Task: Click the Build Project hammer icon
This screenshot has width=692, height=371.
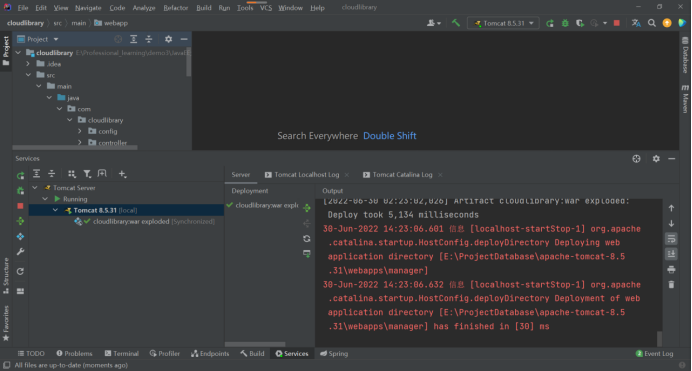Action: pyautogui.click(x=455, y=23)
